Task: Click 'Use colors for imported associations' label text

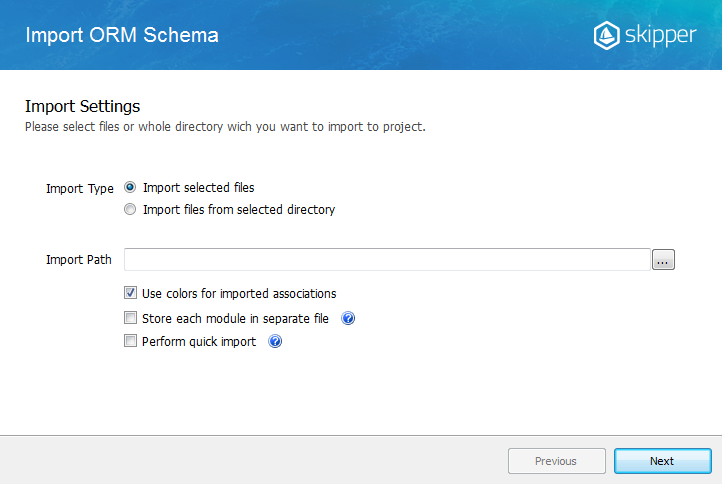Action: (239, 294)
